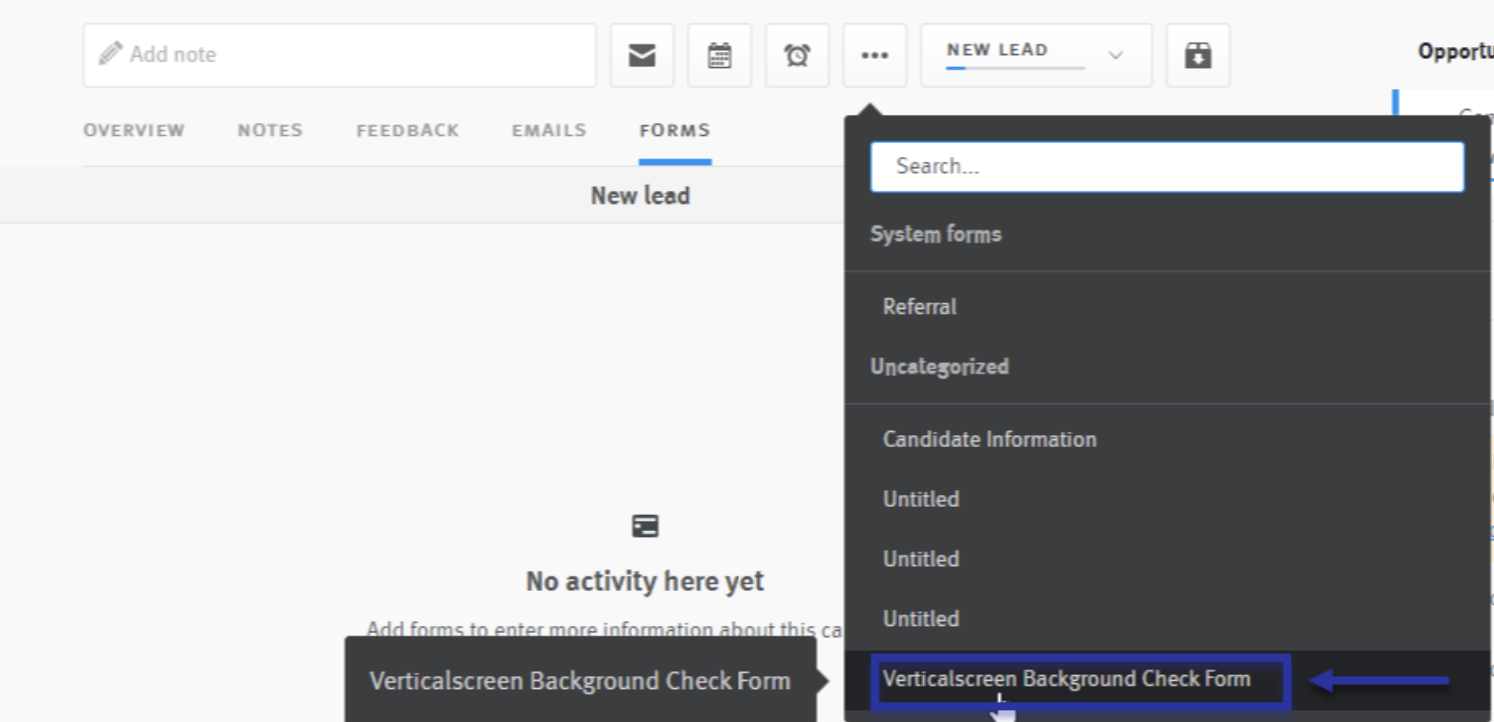1494x722 pixels.
Task: Open the Notes tab
Action: [270, 130]
